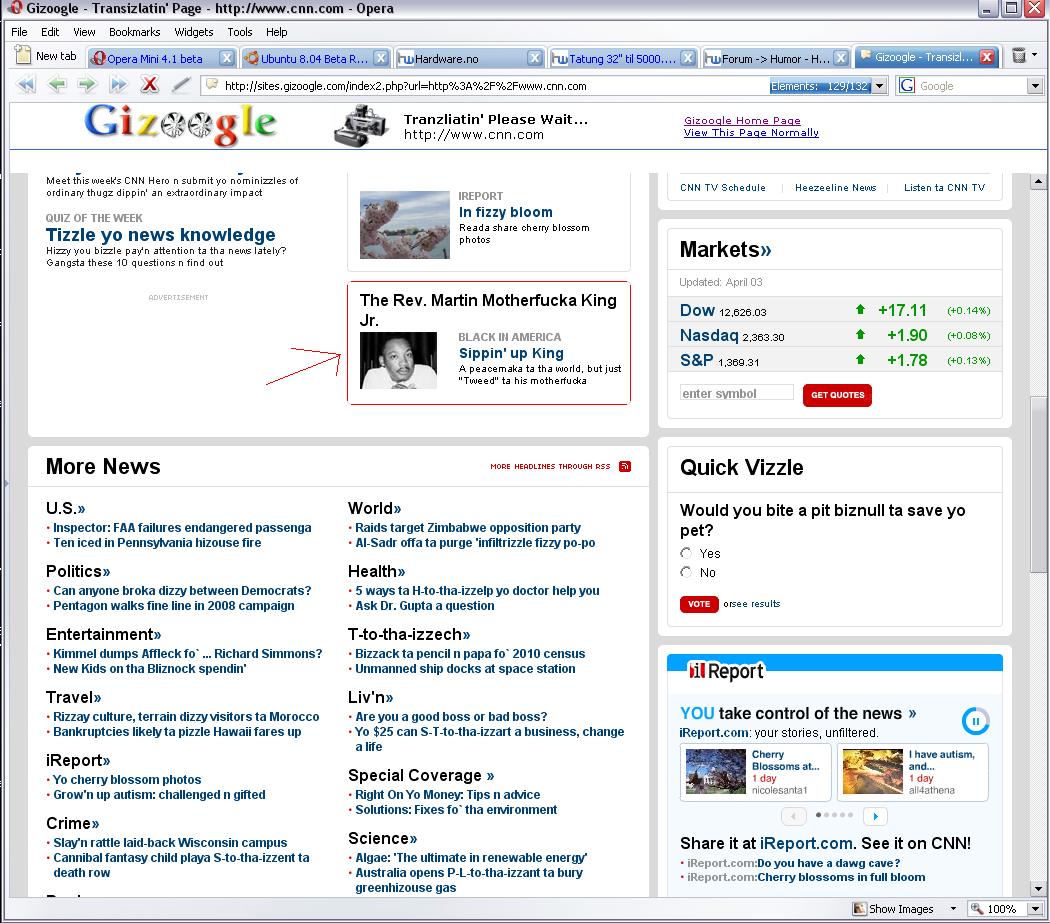Click the Gizoogle logo

tap(180, 125)
